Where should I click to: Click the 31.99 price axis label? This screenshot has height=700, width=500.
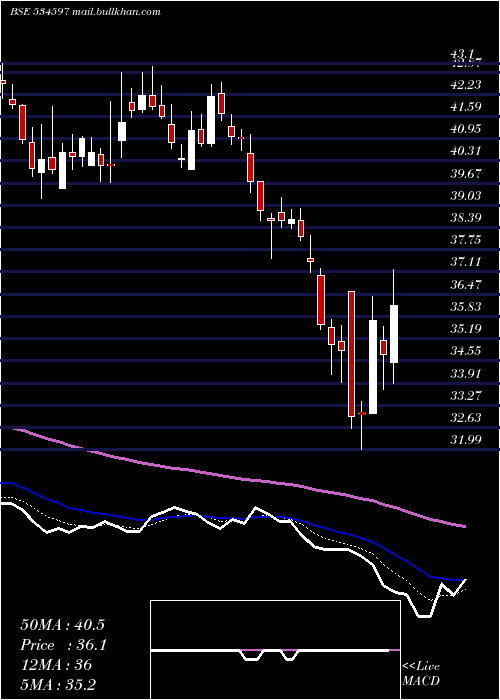pyautogui.click(x=466, y=440)
